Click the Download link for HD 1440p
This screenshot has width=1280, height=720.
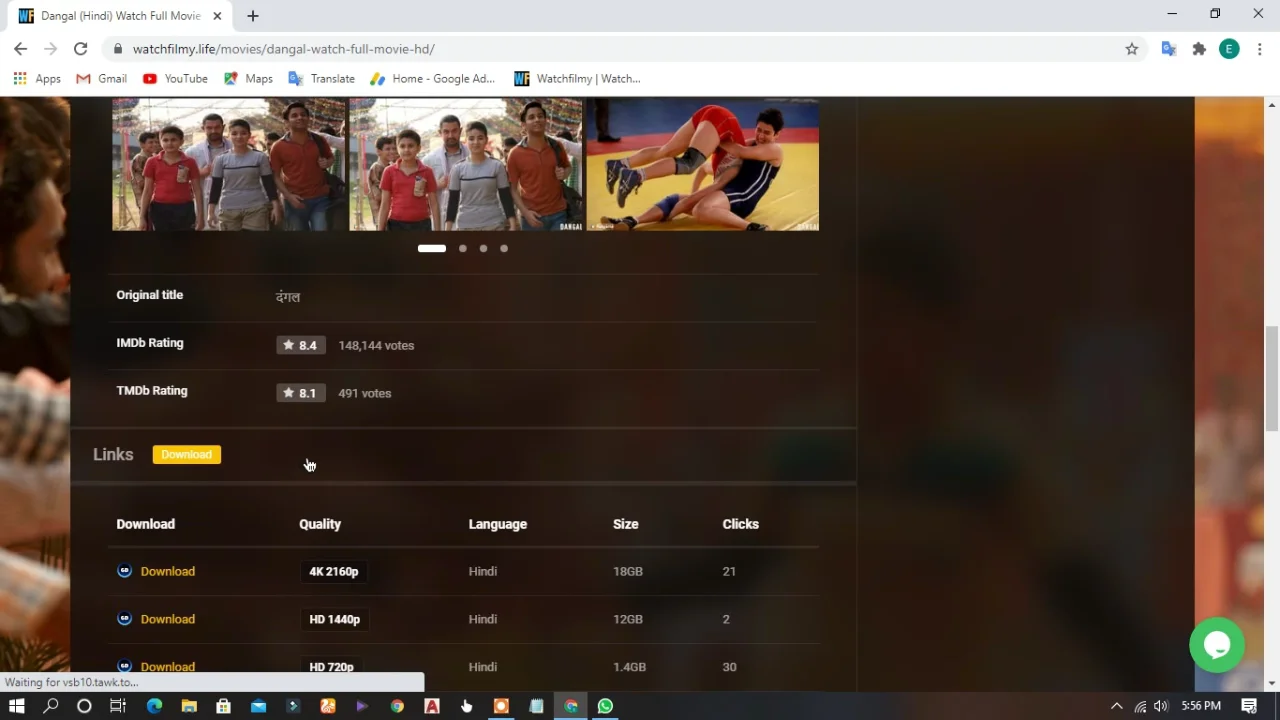click(168, 619)
